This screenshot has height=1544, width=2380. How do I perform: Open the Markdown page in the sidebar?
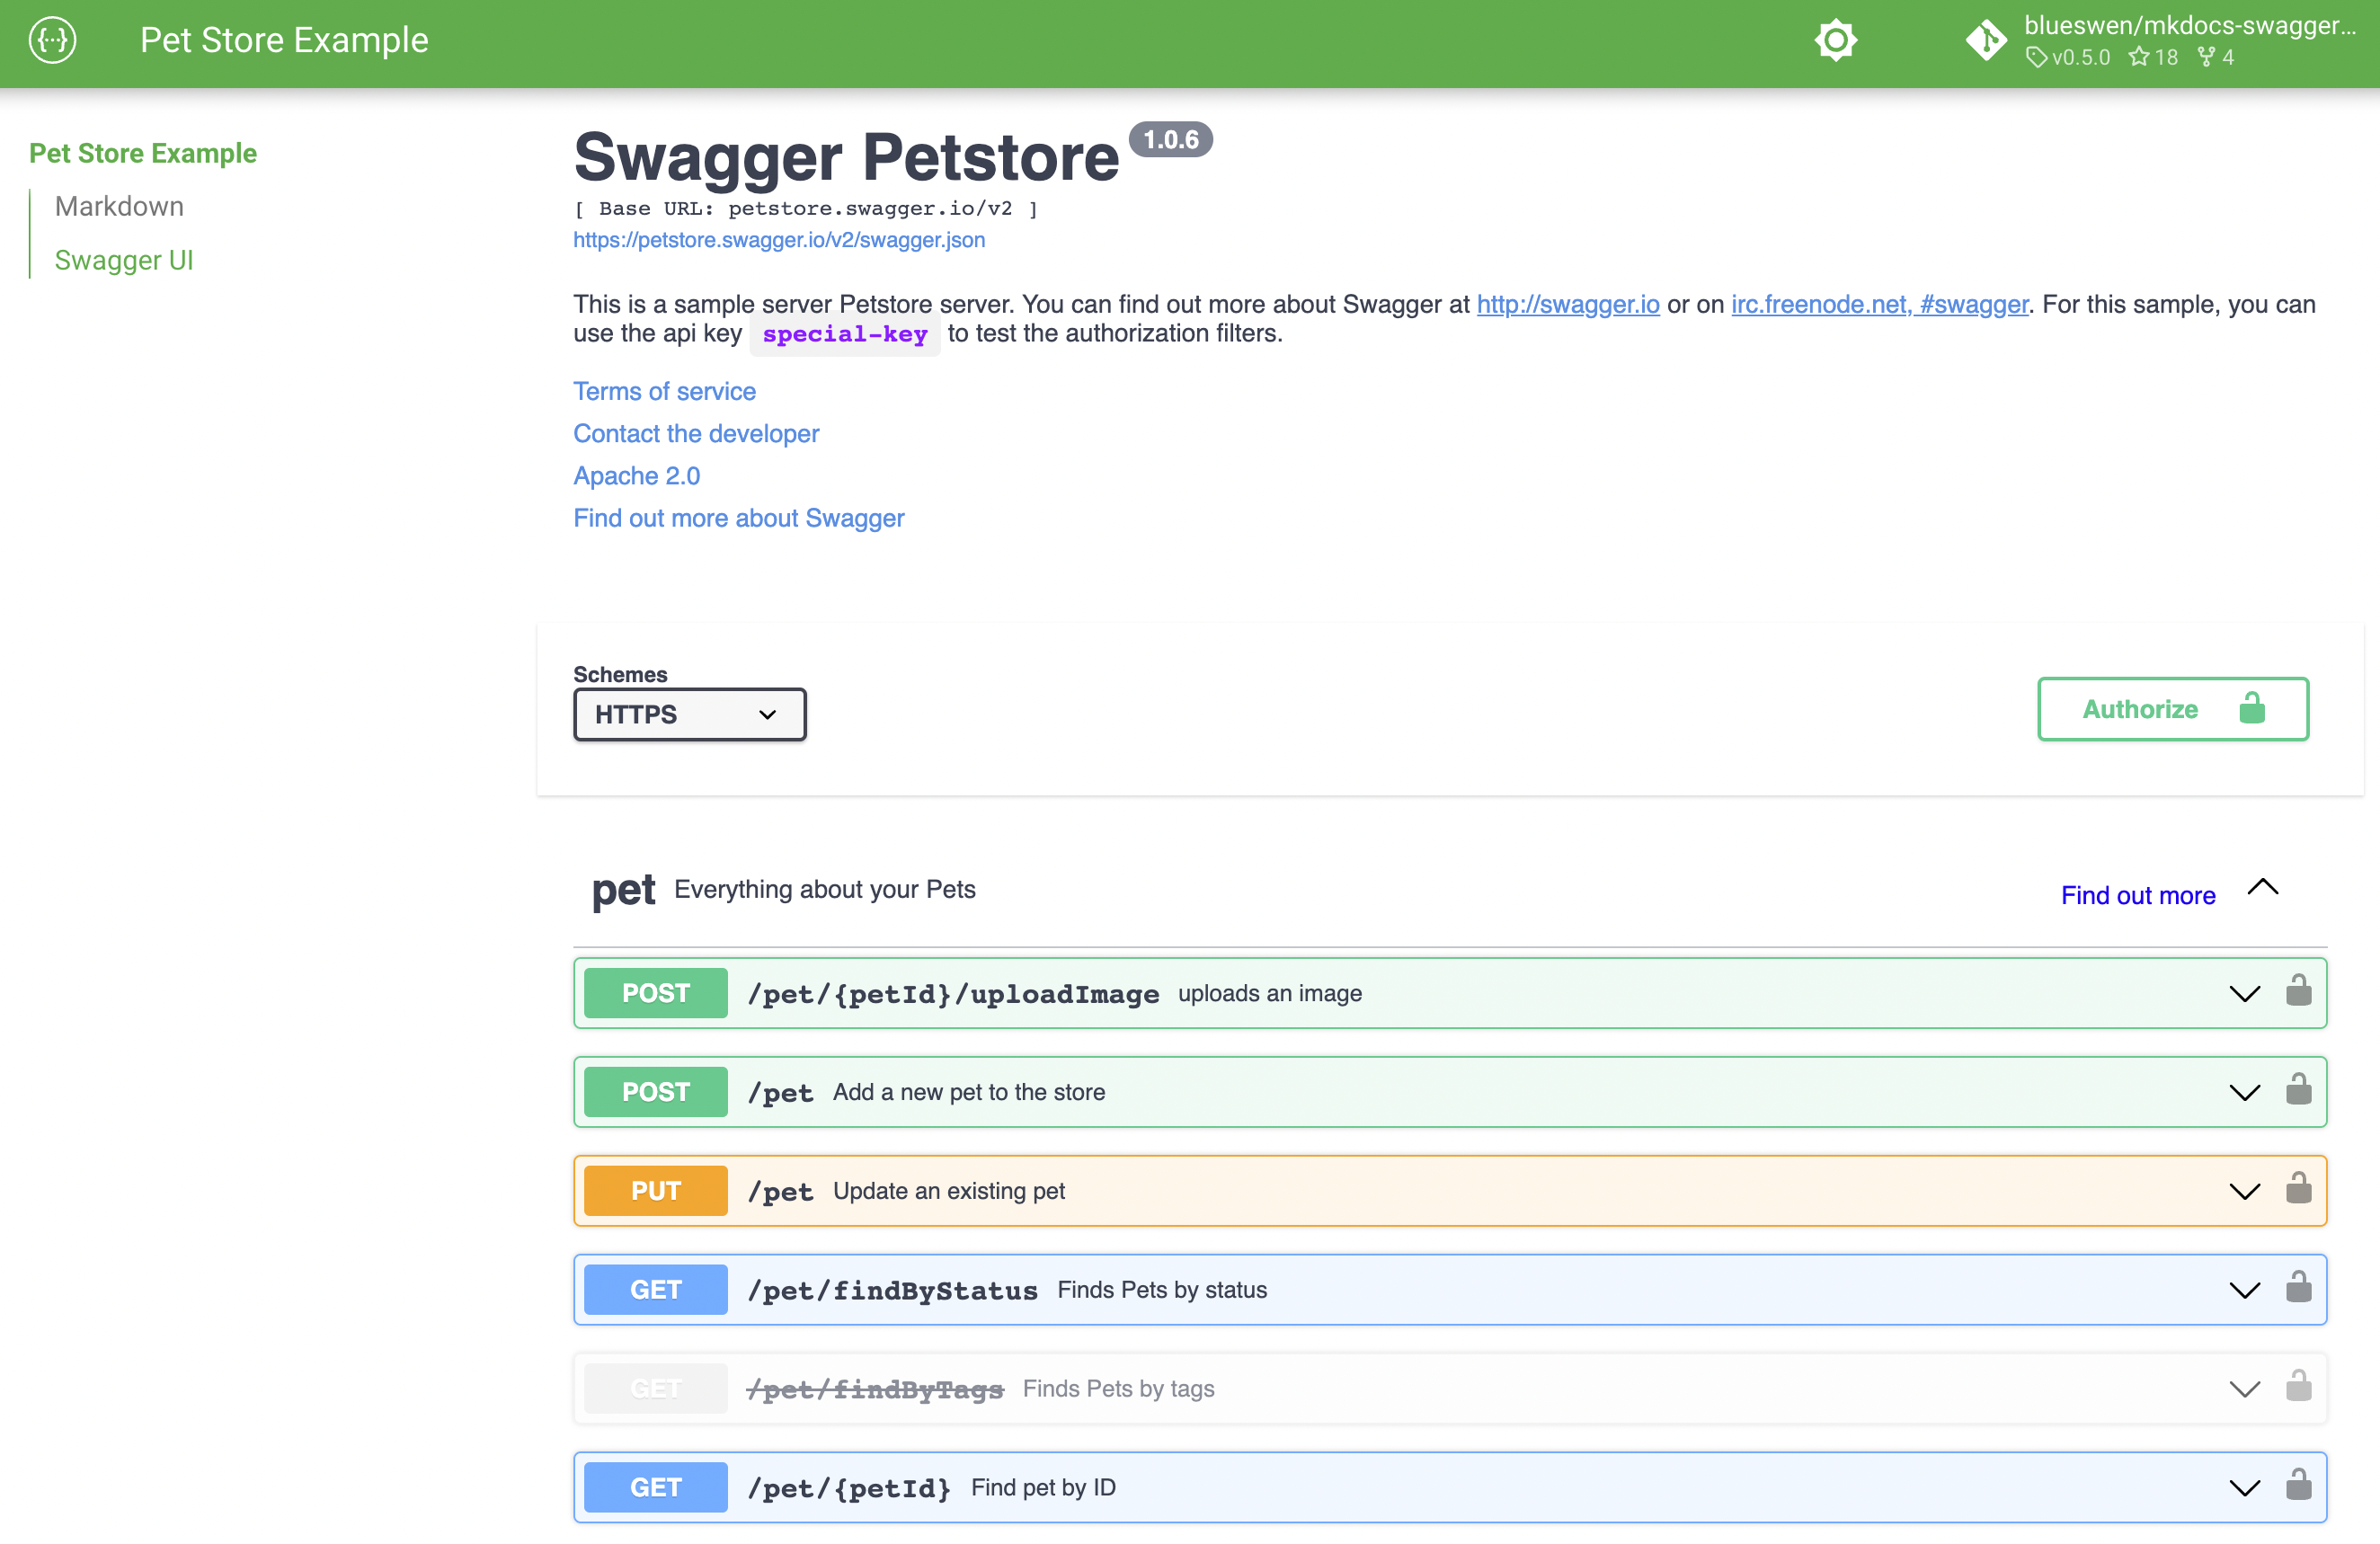click(x=119, y=206)
